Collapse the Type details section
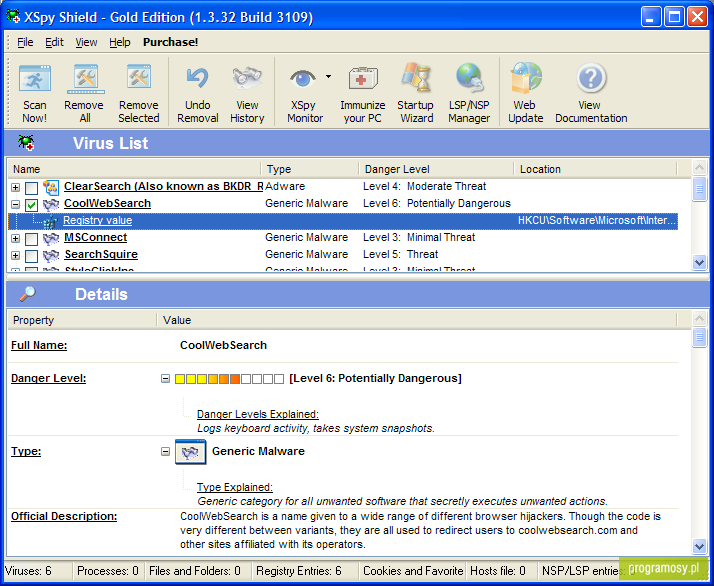The width and height of the screenshot is (714, 586). click(165, 451)
